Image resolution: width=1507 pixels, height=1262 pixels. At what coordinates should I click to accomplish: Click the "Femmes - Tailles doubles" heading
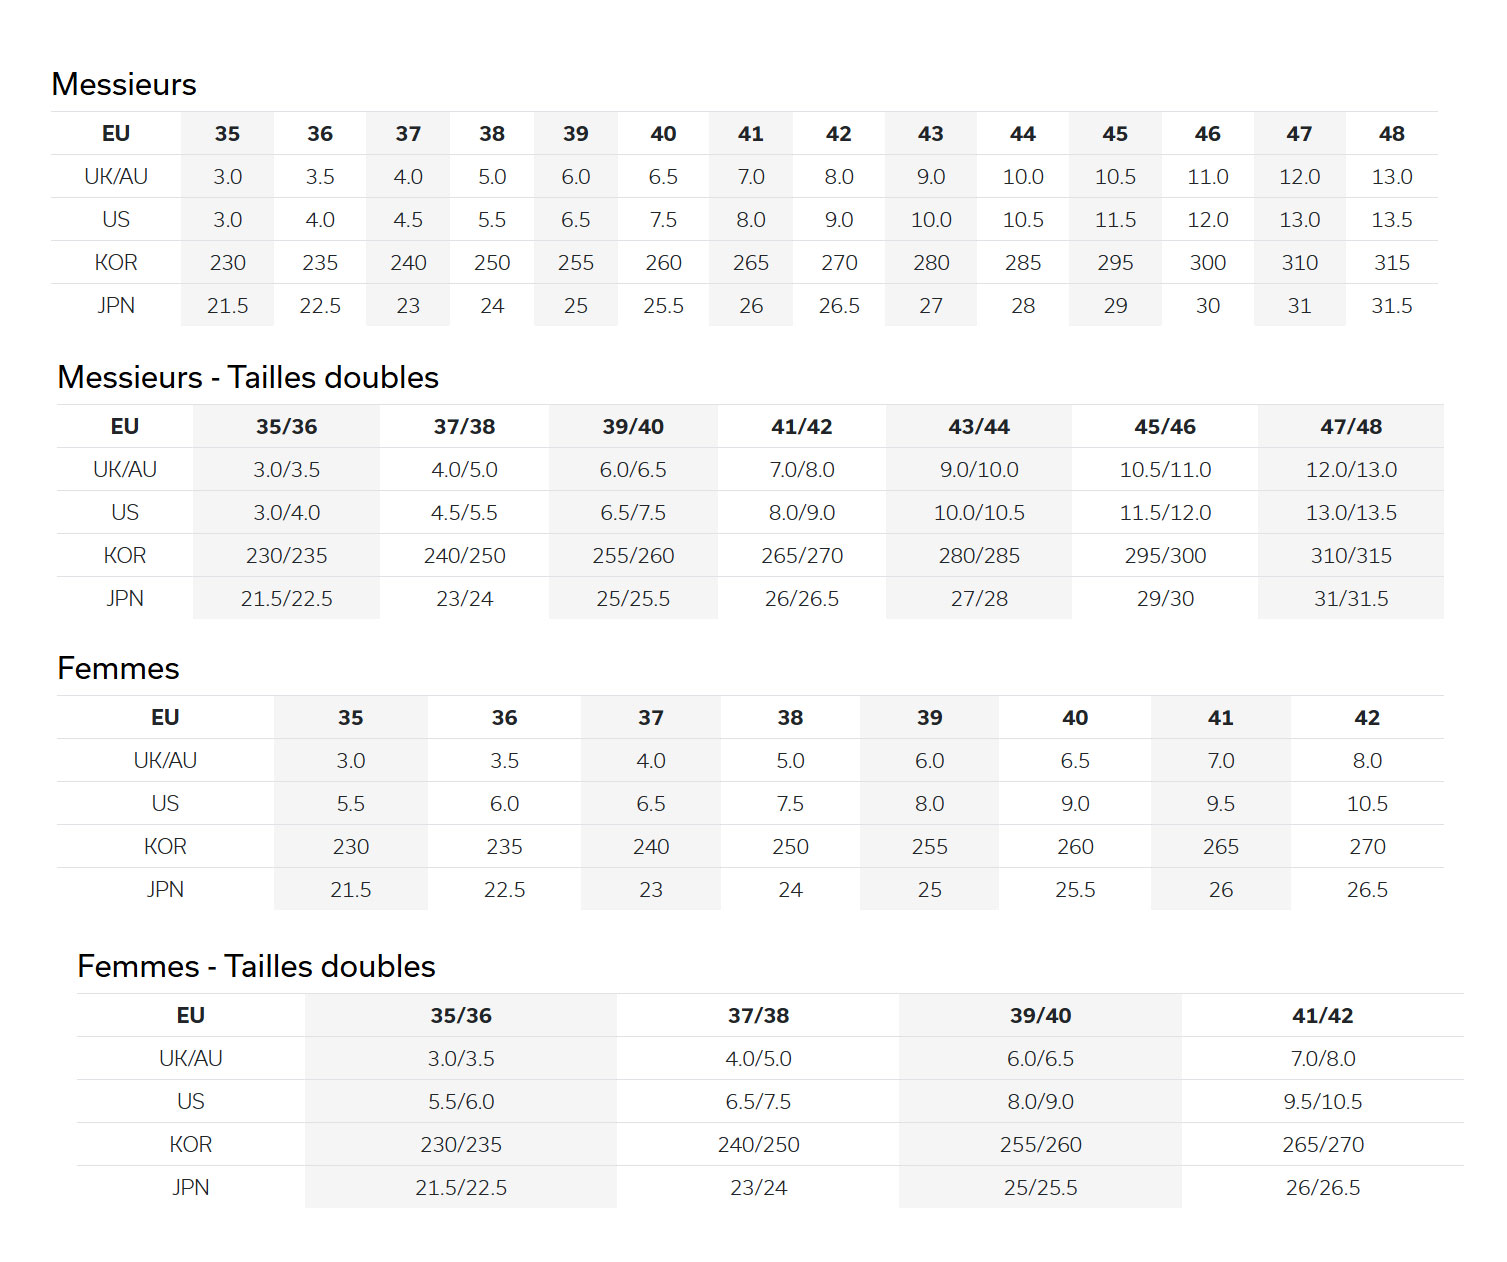pyautogui.click(x=256, y=966)
